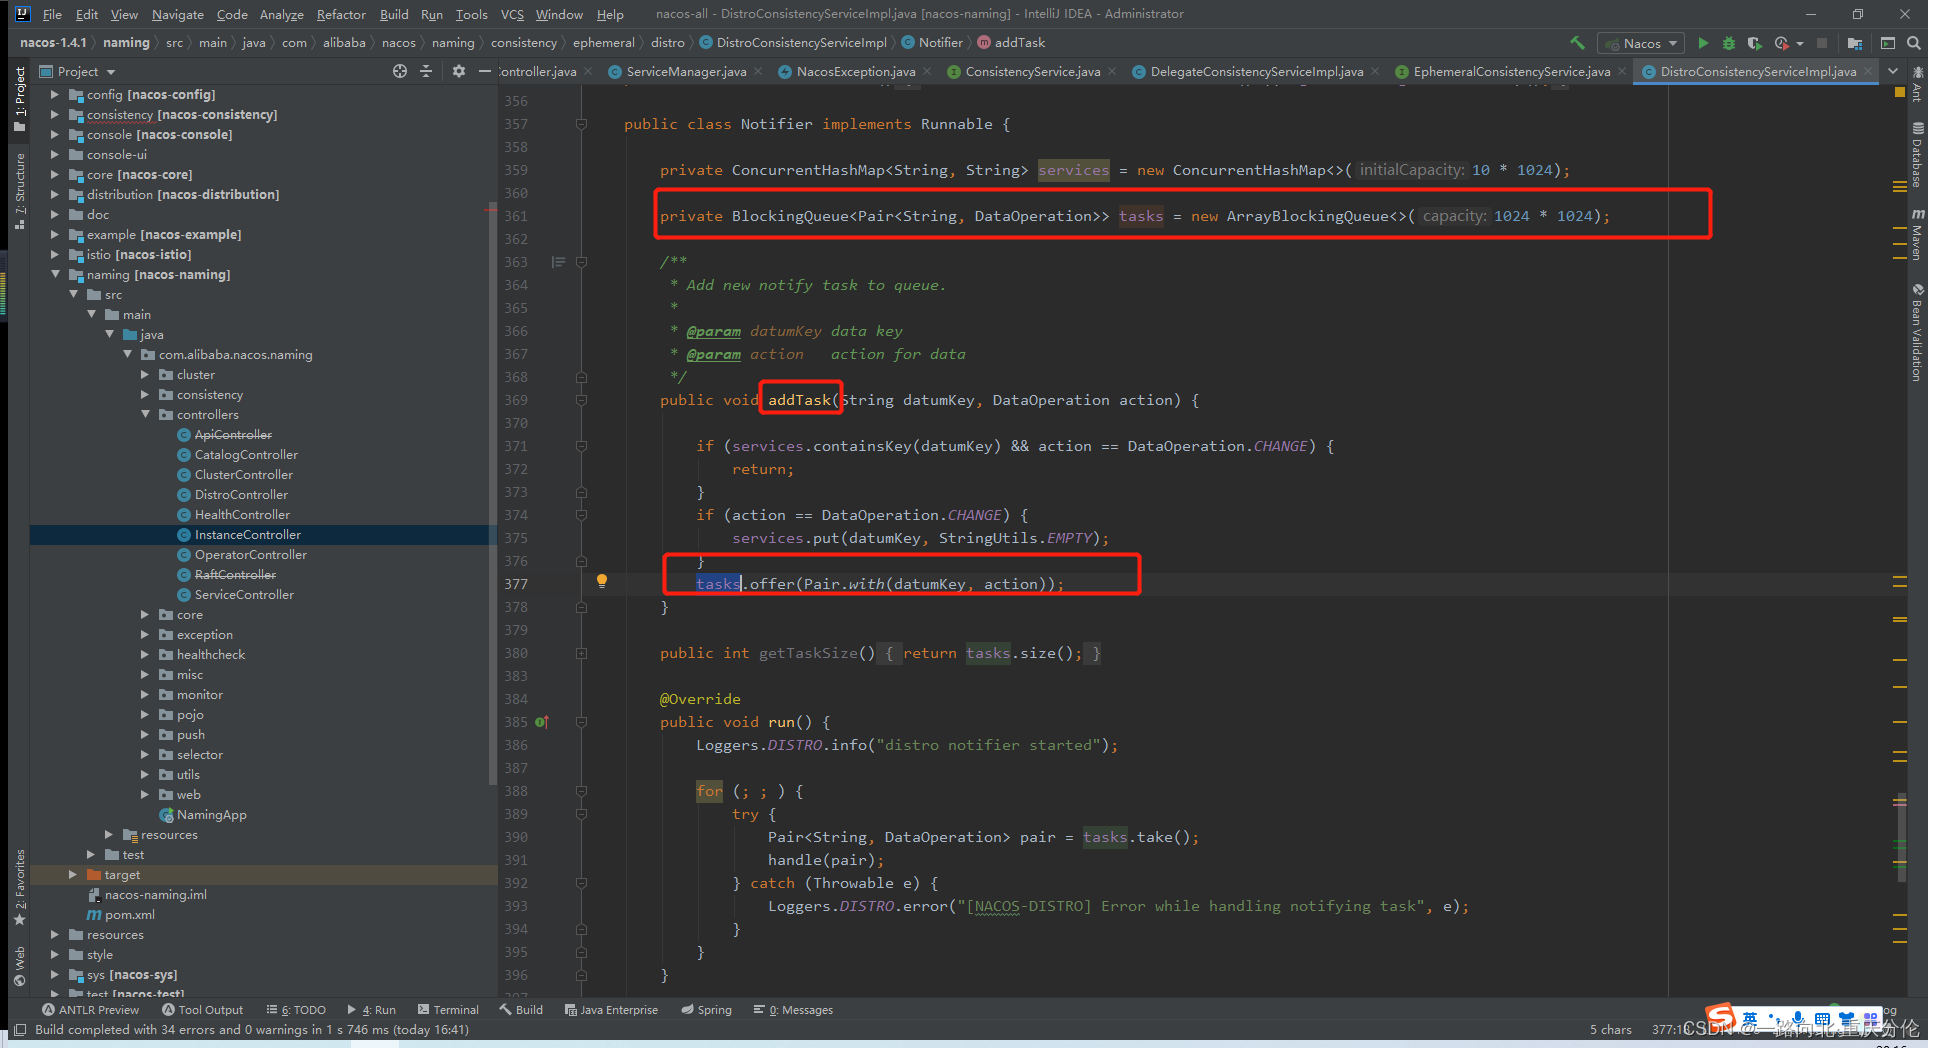Open the VCS menu
1936x1048 pixels.
(512, 14)
